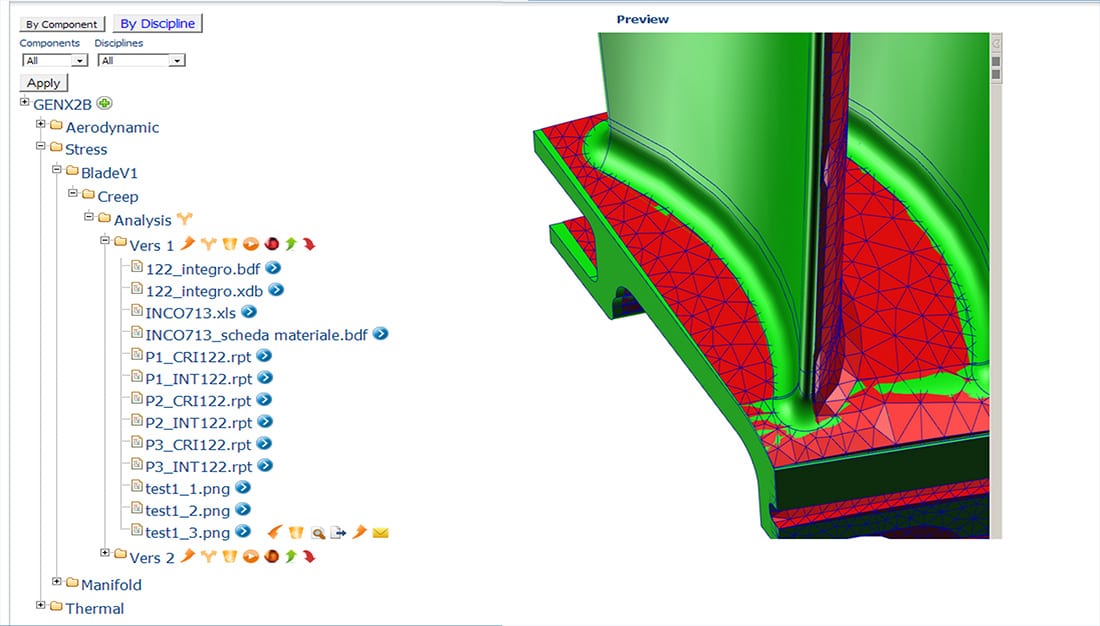Collapse the BladeV1 folder

[x=57, y=169]
